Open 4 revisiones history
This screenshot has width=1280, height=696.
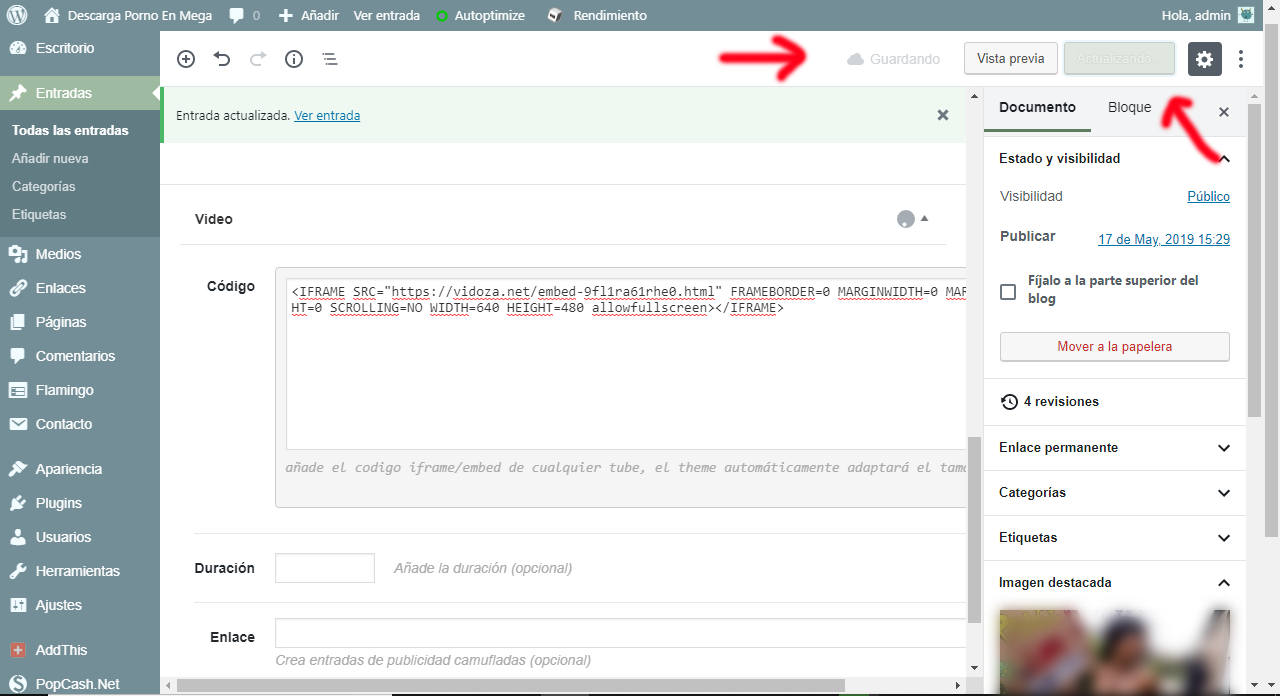(1050, 402)
